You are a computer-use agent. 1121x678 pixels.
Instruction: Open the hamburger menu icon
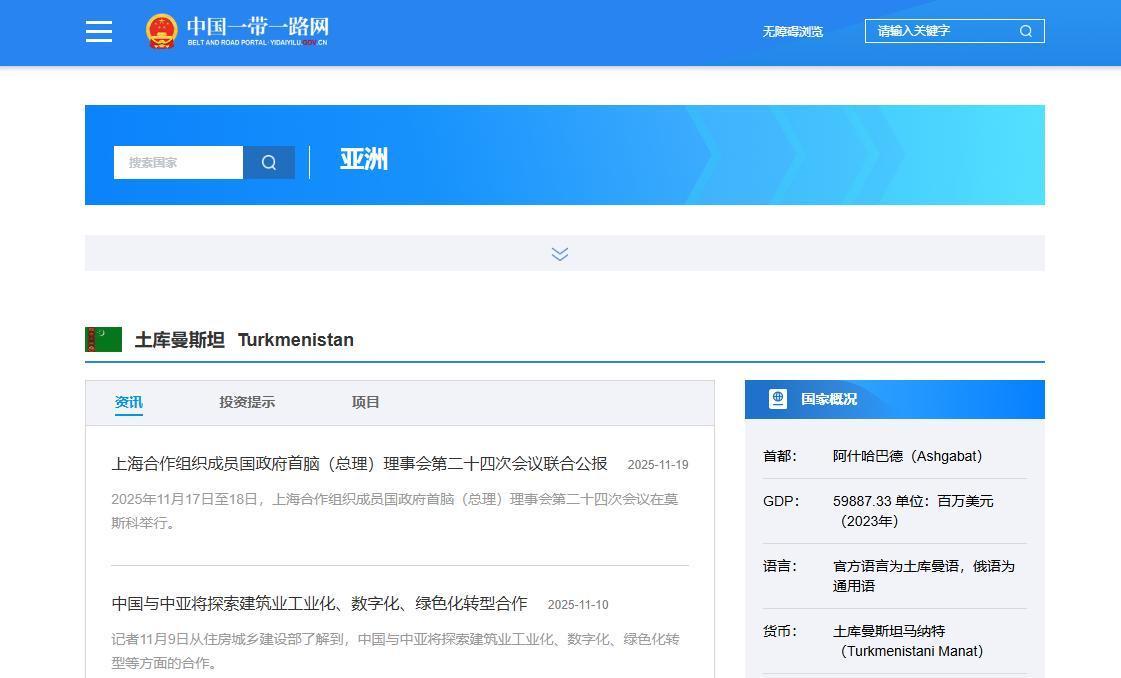tap(99, 31)
